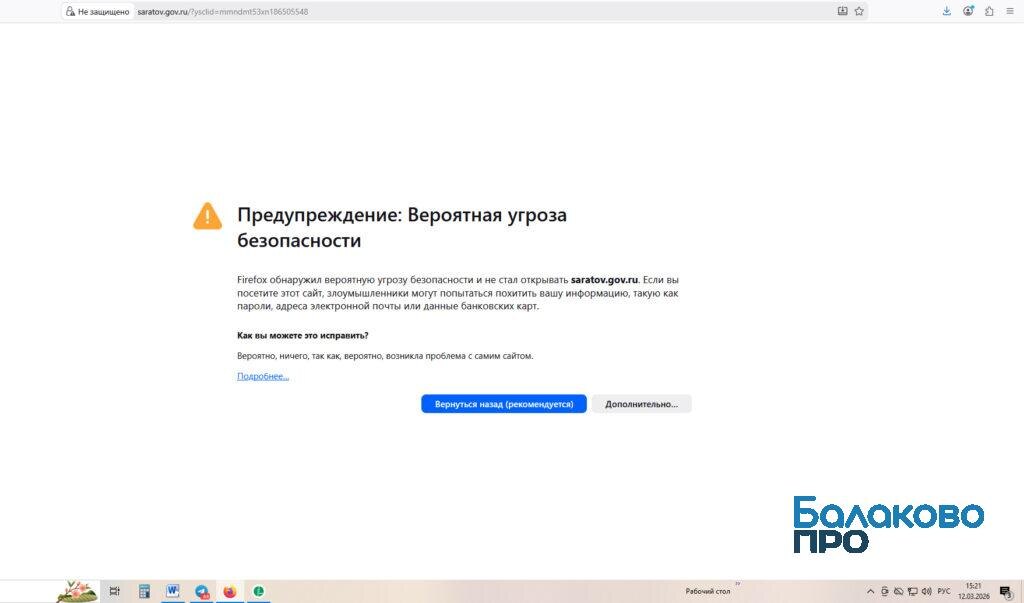Image resolution: width=1024 pixels, height=603 pixels.
Task: Open the network tray icon
Action: [912, 591]
